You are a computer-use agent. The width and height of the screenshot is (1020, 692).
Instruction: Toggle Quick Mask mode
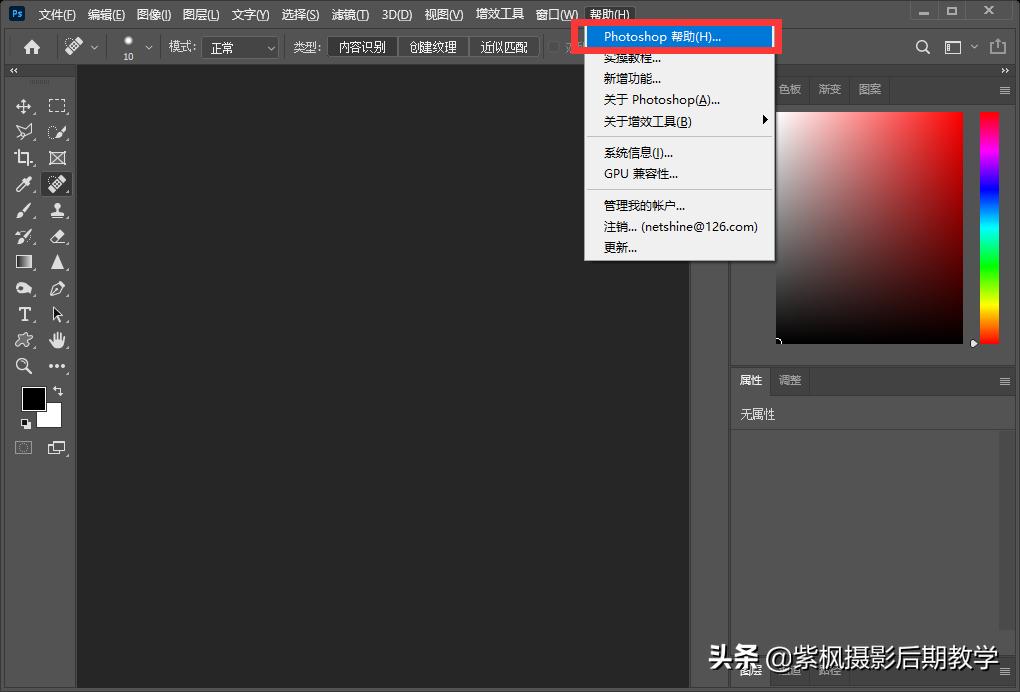tap(24, 448)
